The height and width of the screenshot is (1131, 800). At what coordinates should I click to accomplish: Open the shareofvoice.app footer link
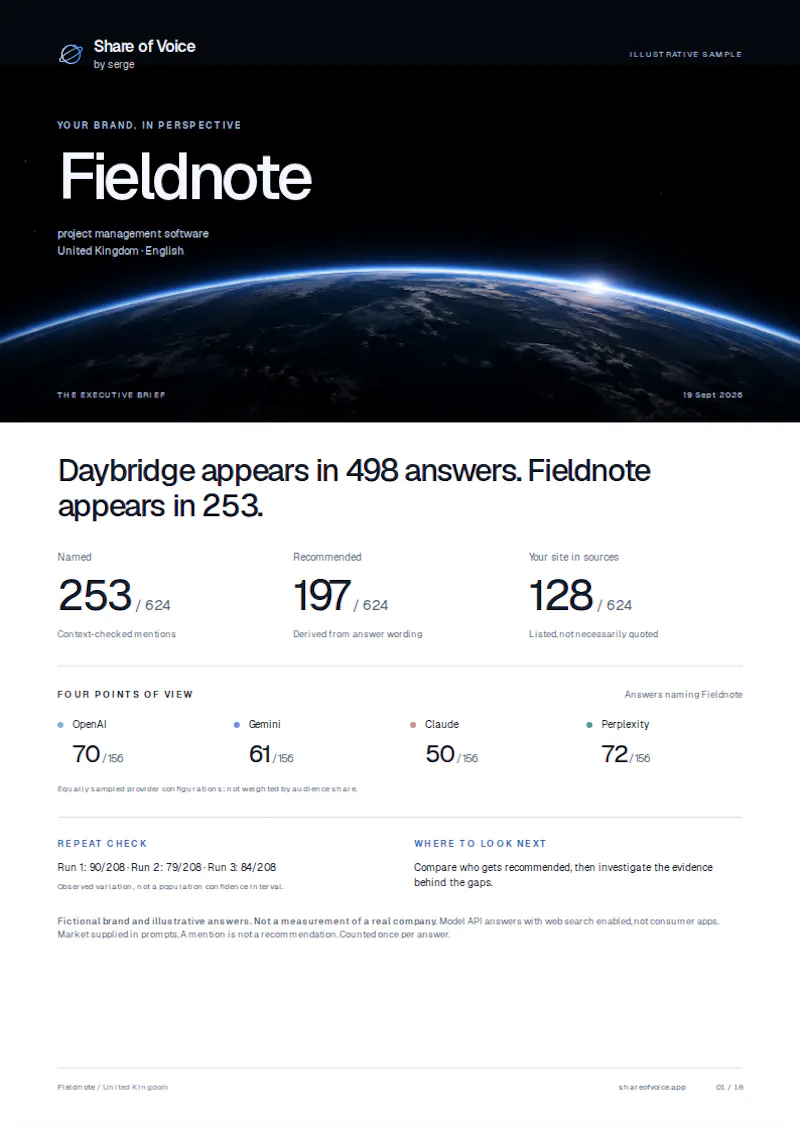[652, 1087]
